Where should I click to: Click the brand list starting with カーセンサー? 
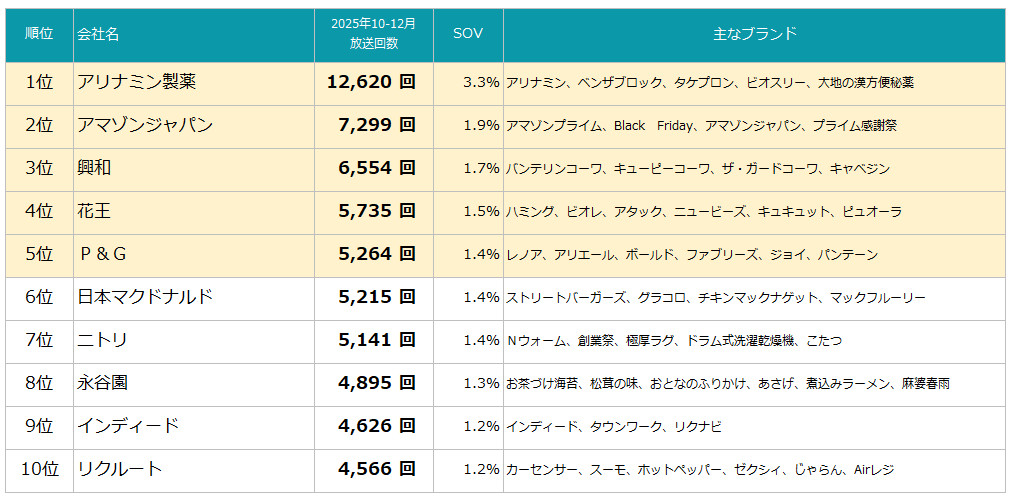click(700, 469)
